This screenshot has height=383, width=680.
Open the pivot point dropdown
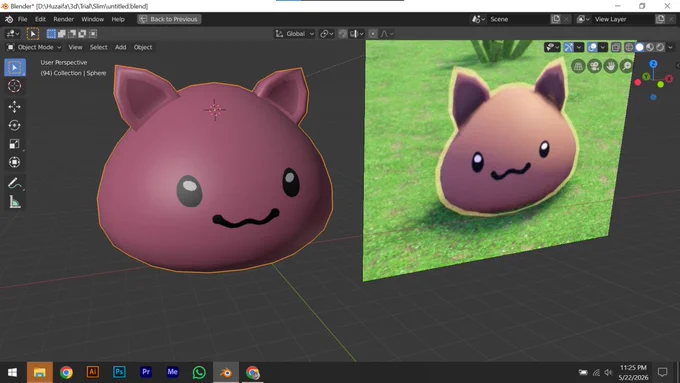pyautogui.click(x=327, y=34)
